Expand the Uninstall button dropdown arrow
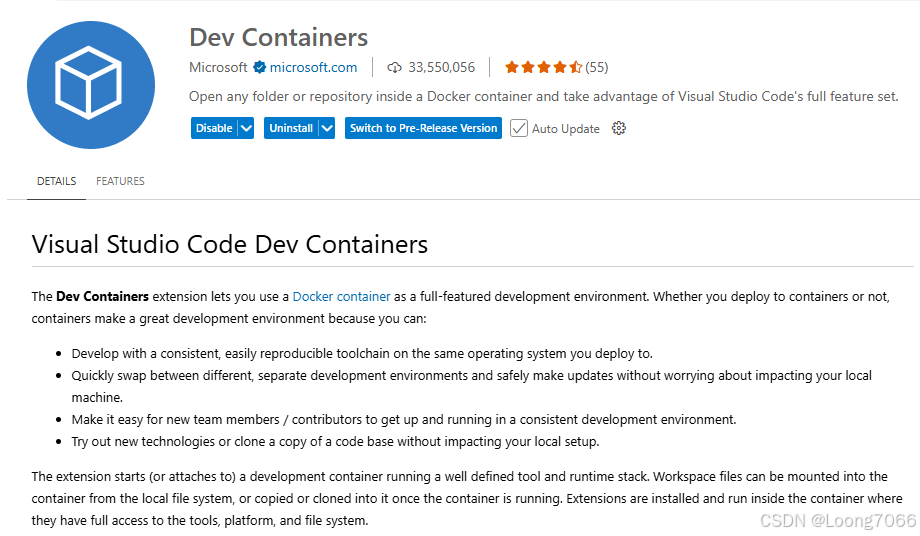This screenshot has width=920, height=536. coord(327,128)
